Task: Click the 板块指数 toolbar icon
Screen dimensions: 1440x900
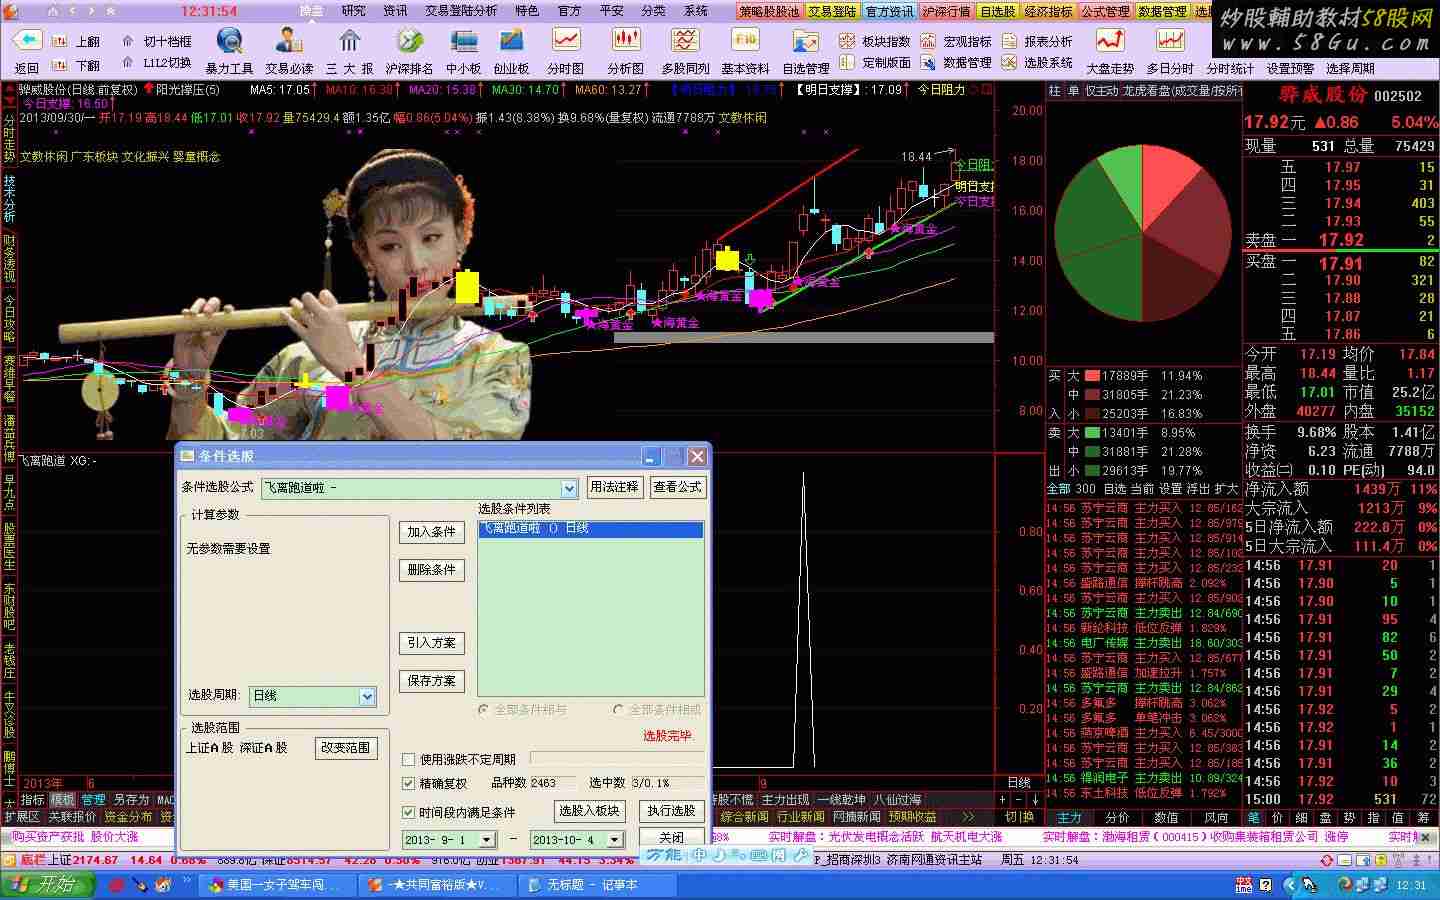Action: click(x=847, y=41)
